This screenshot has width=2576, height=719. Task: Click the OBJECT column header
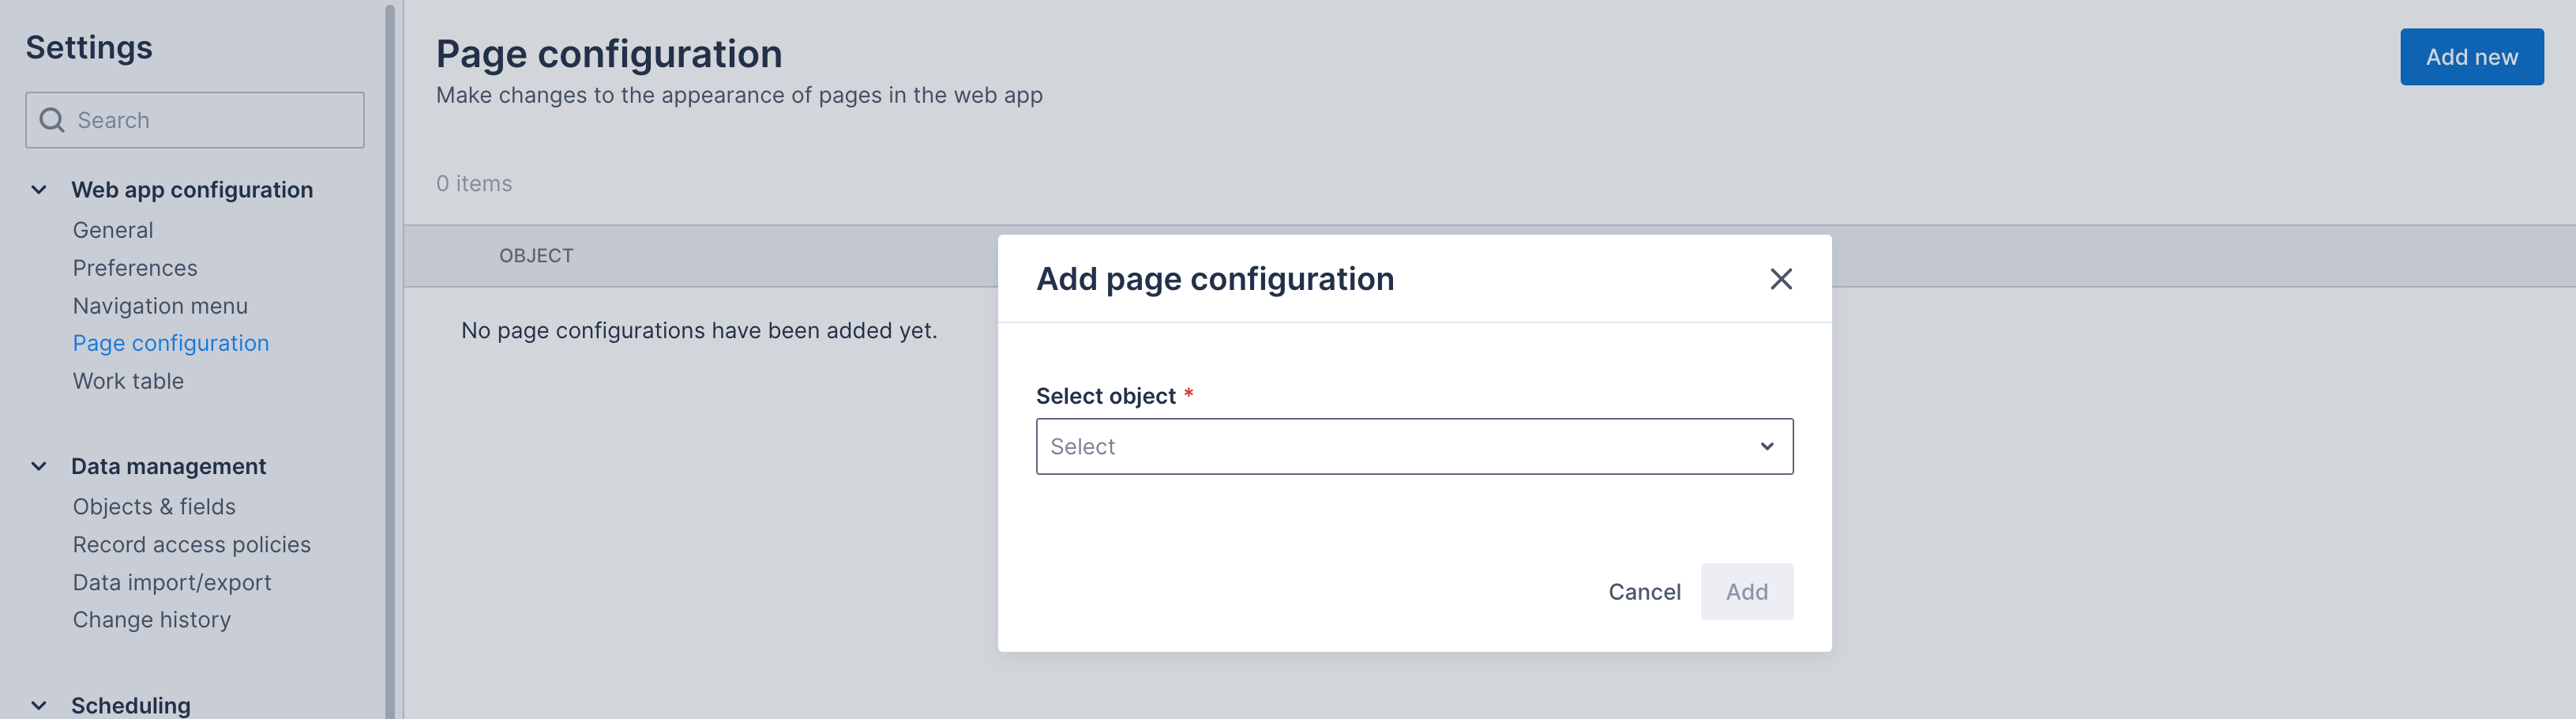pos(537,255)
